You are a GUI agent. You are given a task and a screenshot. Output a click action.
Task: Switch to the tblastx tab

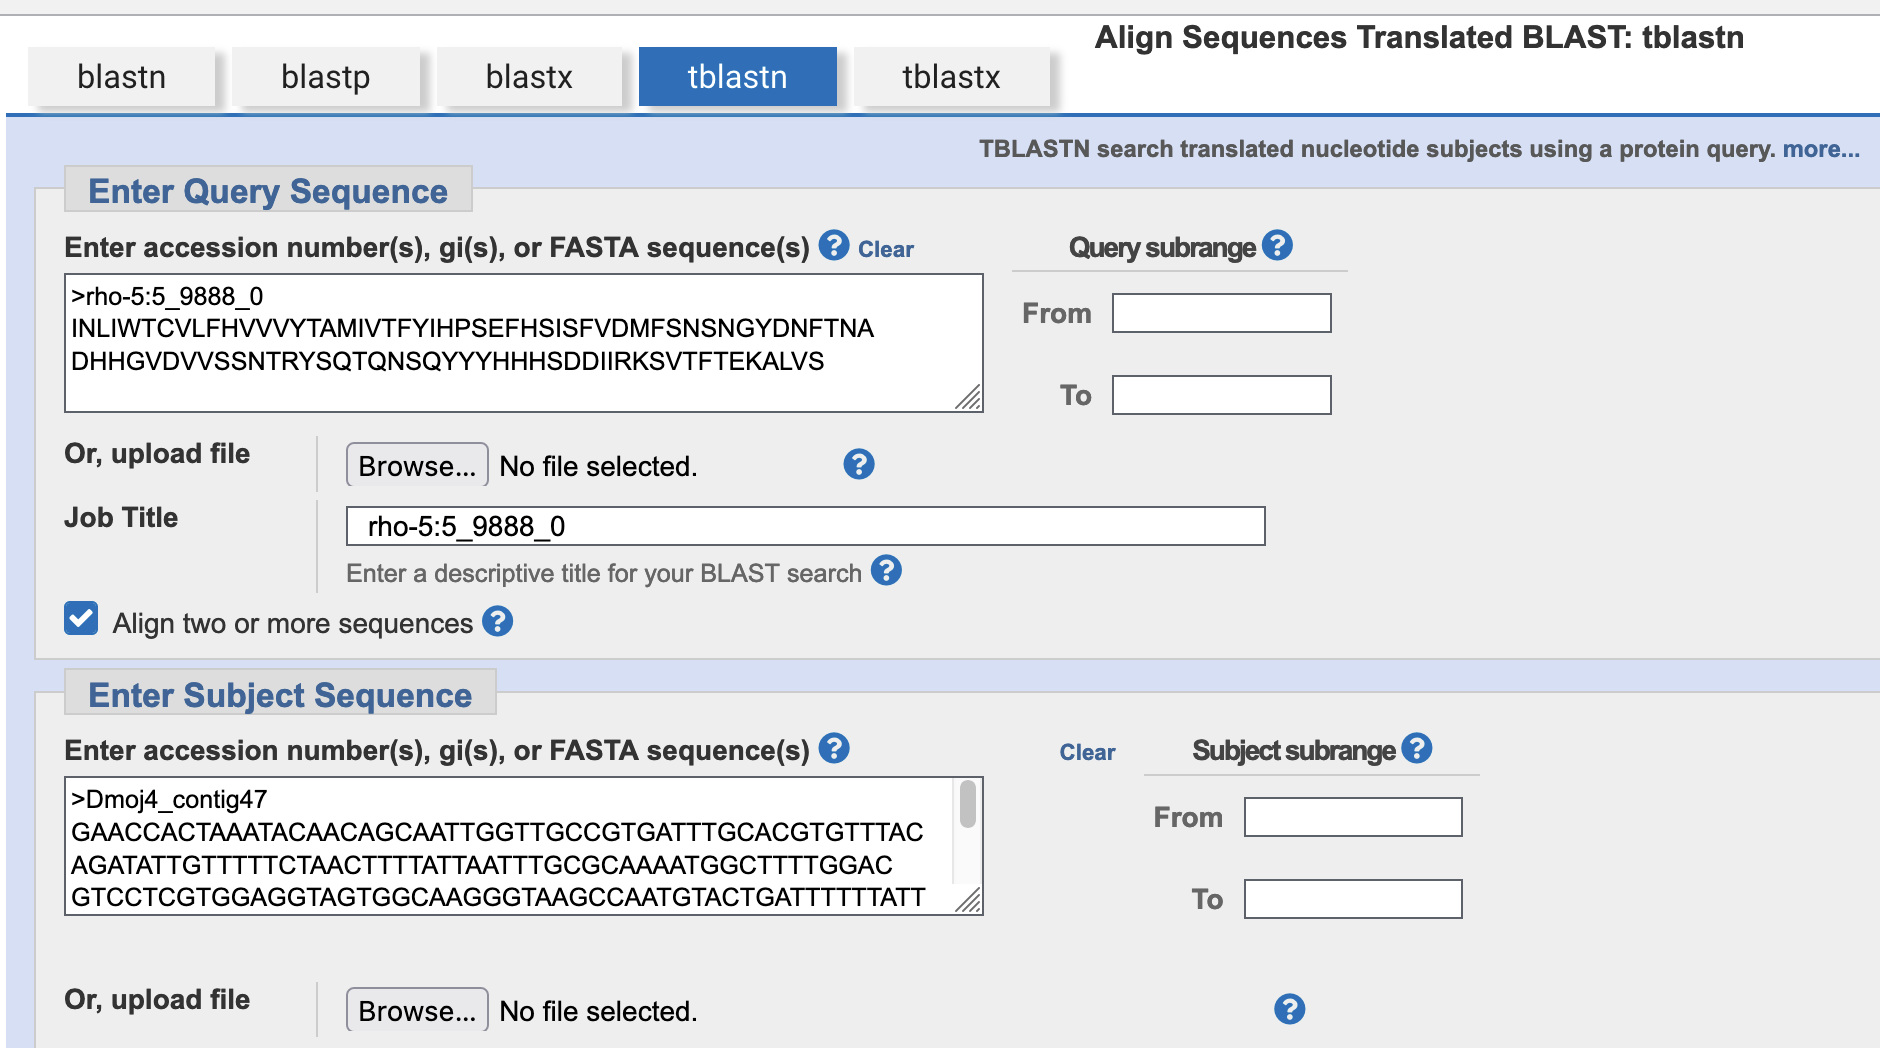[951, 77]
